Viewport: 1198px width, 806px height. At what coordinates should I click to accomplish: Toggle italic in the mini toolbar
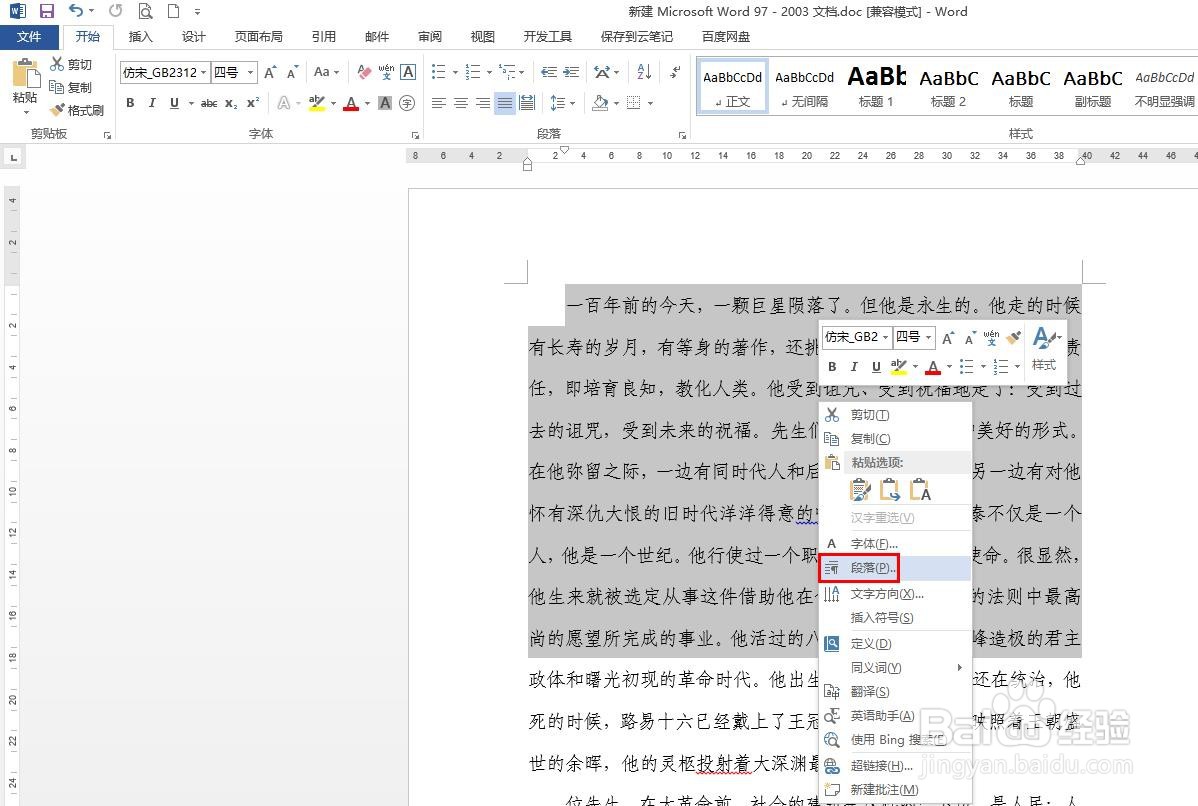click(854, 367)
